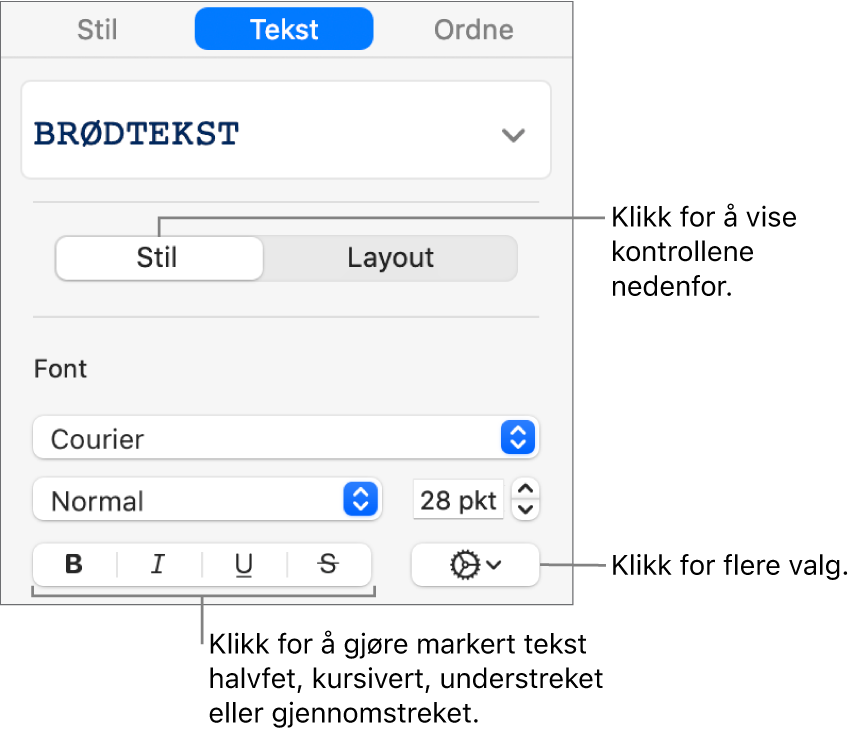Toggle strikethrough (S) formatting

point(329,564)
